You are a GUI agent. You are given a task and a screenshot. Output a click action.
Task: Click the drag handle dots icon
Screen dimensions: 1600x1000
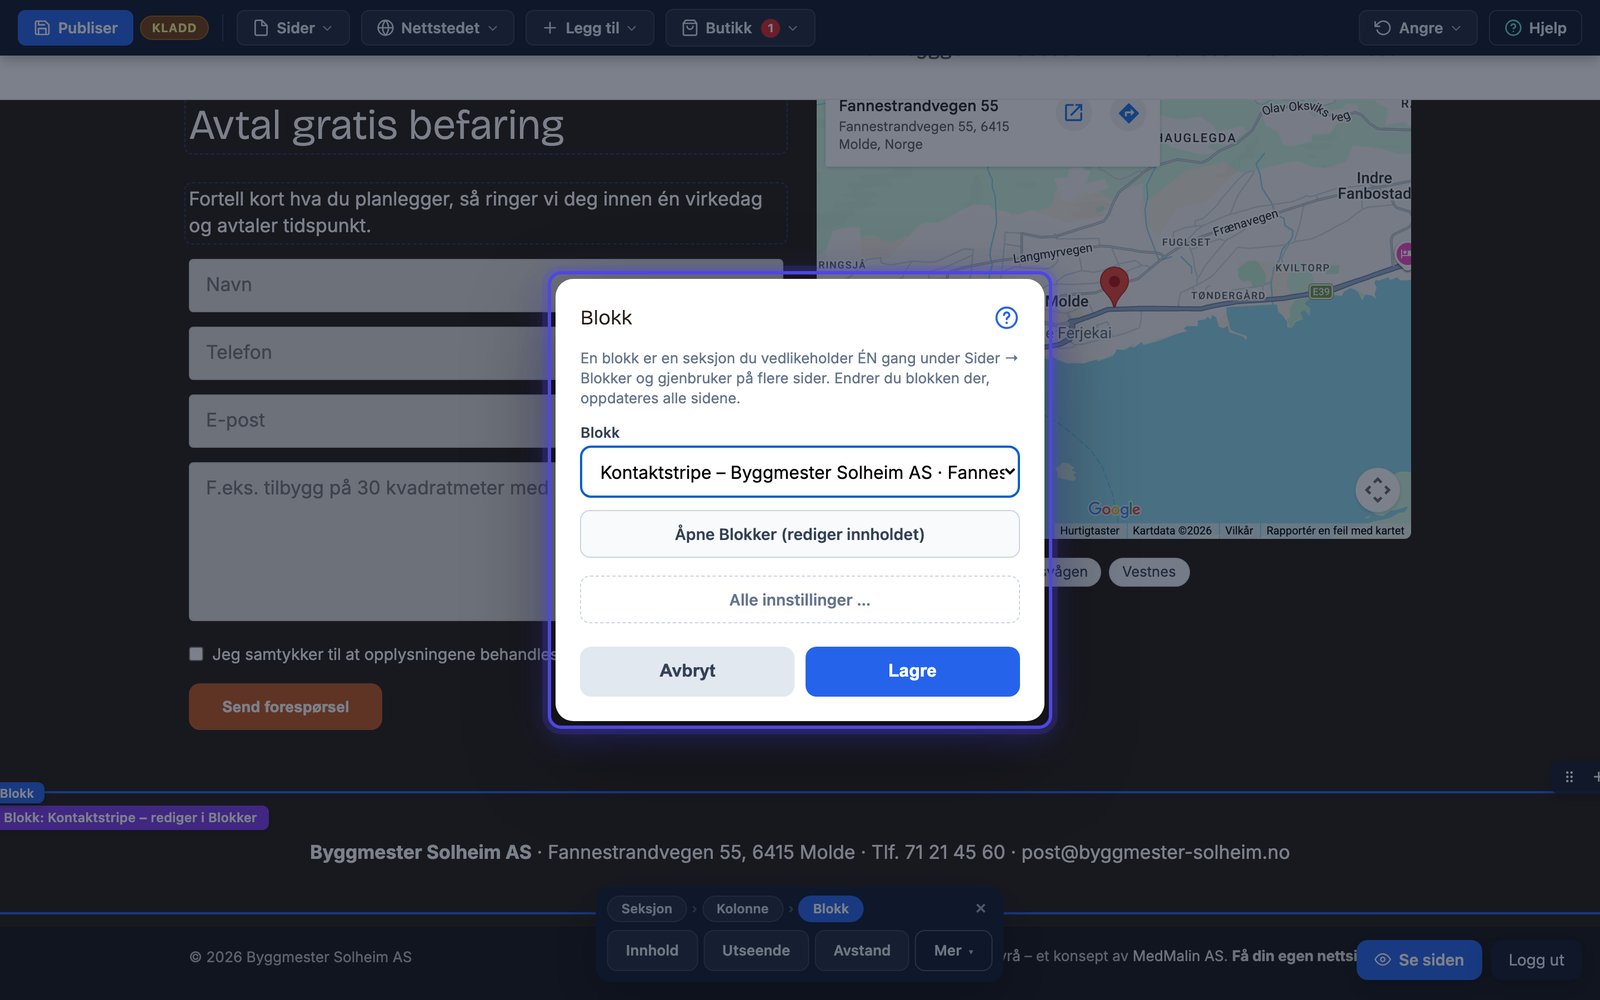1569,777
